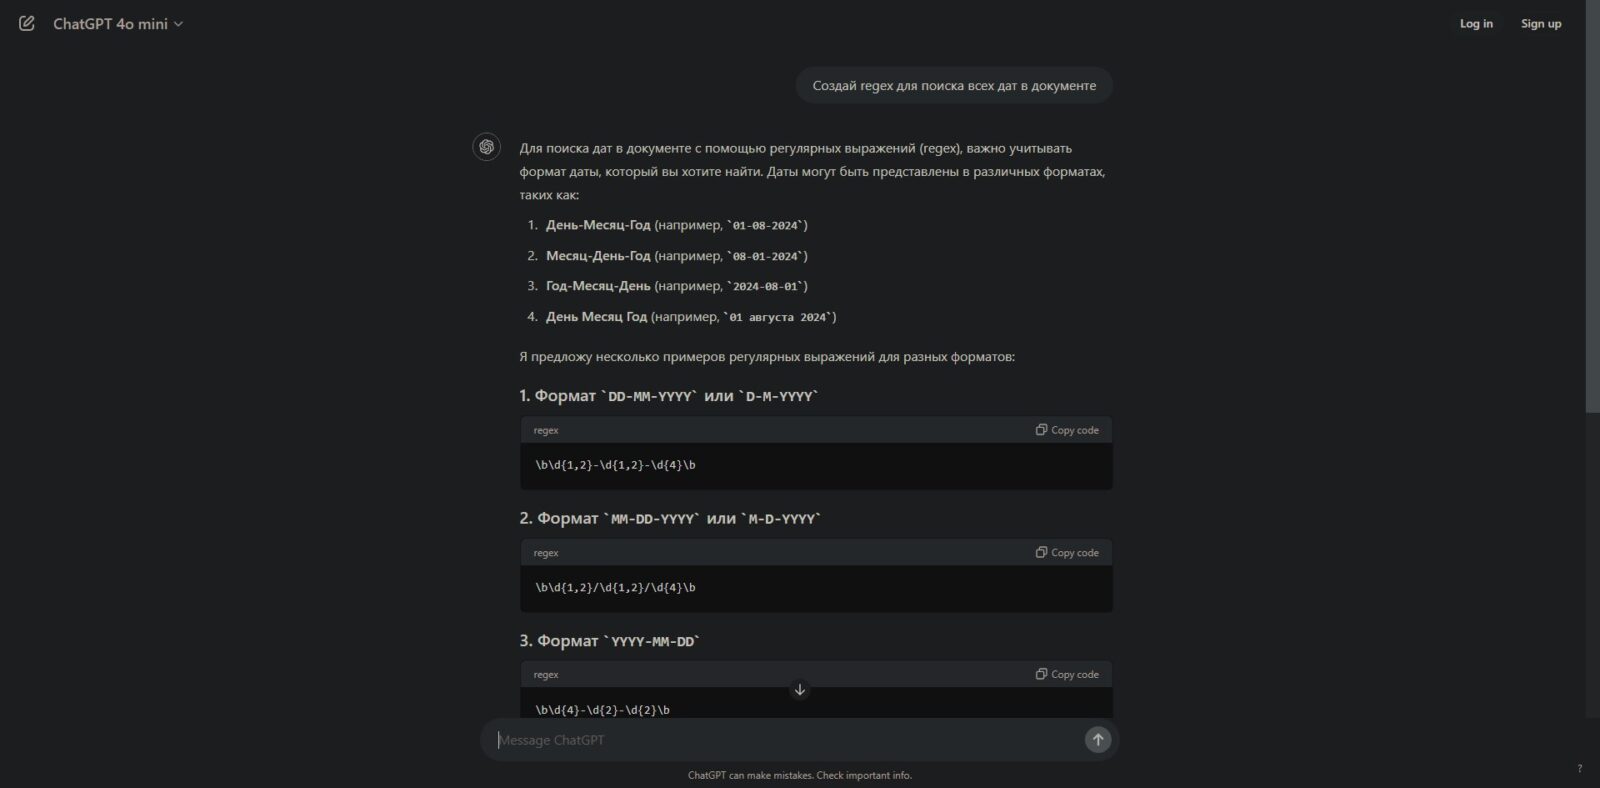Click the new chat pencil icon

tap(27, 23)
